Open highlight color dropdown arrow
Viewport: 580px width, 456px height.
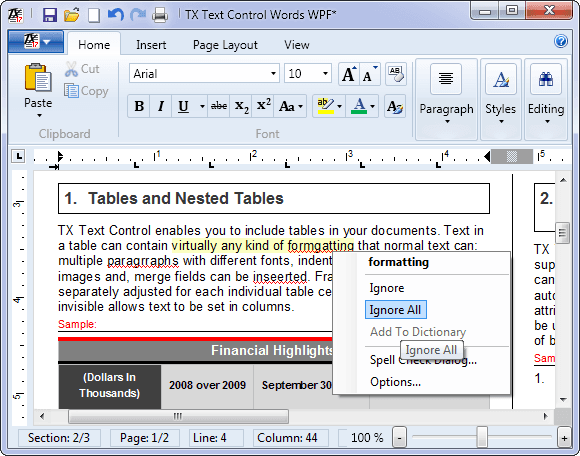click(339, 107)
